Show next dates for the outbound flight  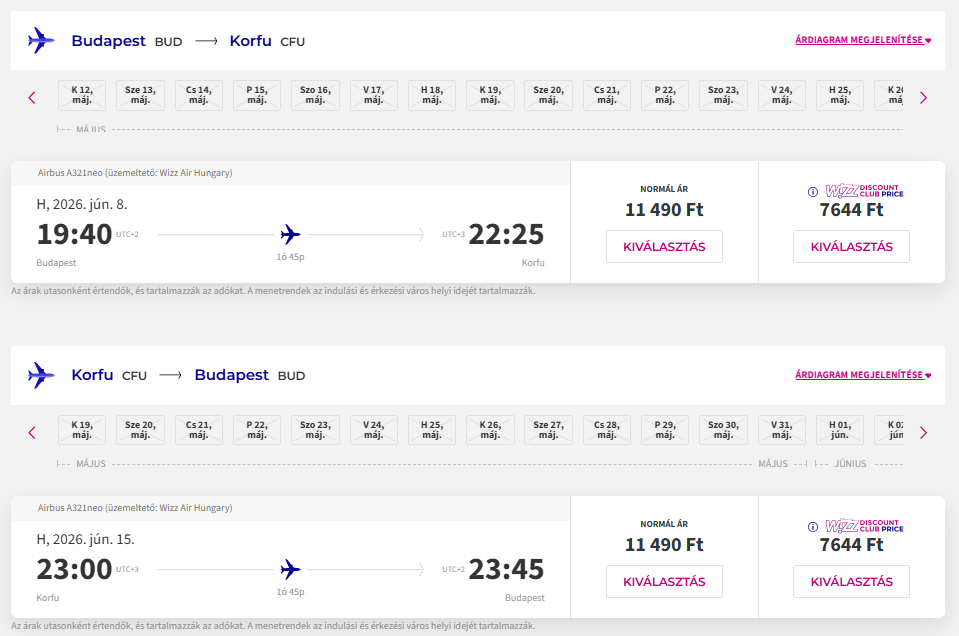[x=923, y=97]
